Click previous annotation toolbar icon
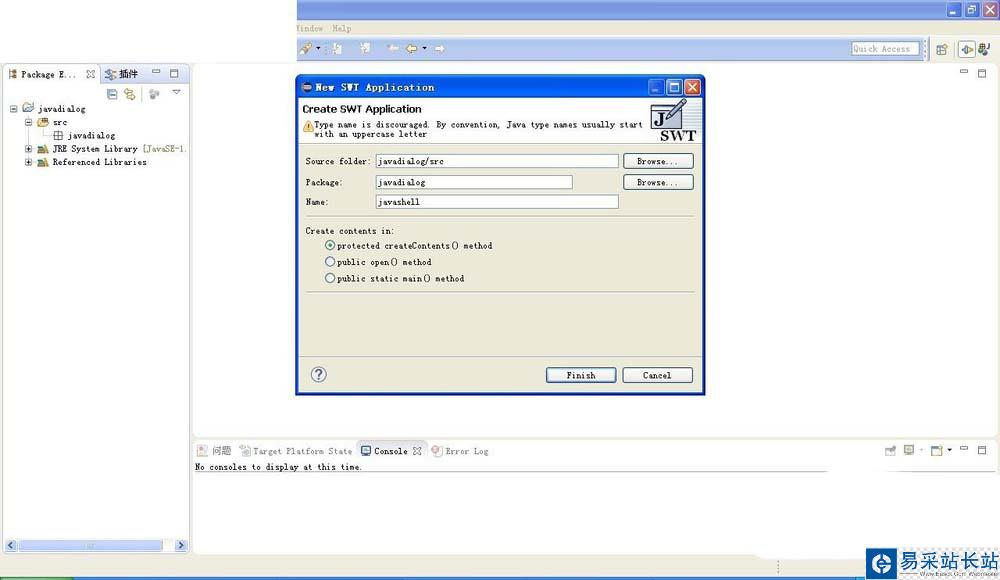Viewport: 1000px width, 580px height. coord(365,48)
